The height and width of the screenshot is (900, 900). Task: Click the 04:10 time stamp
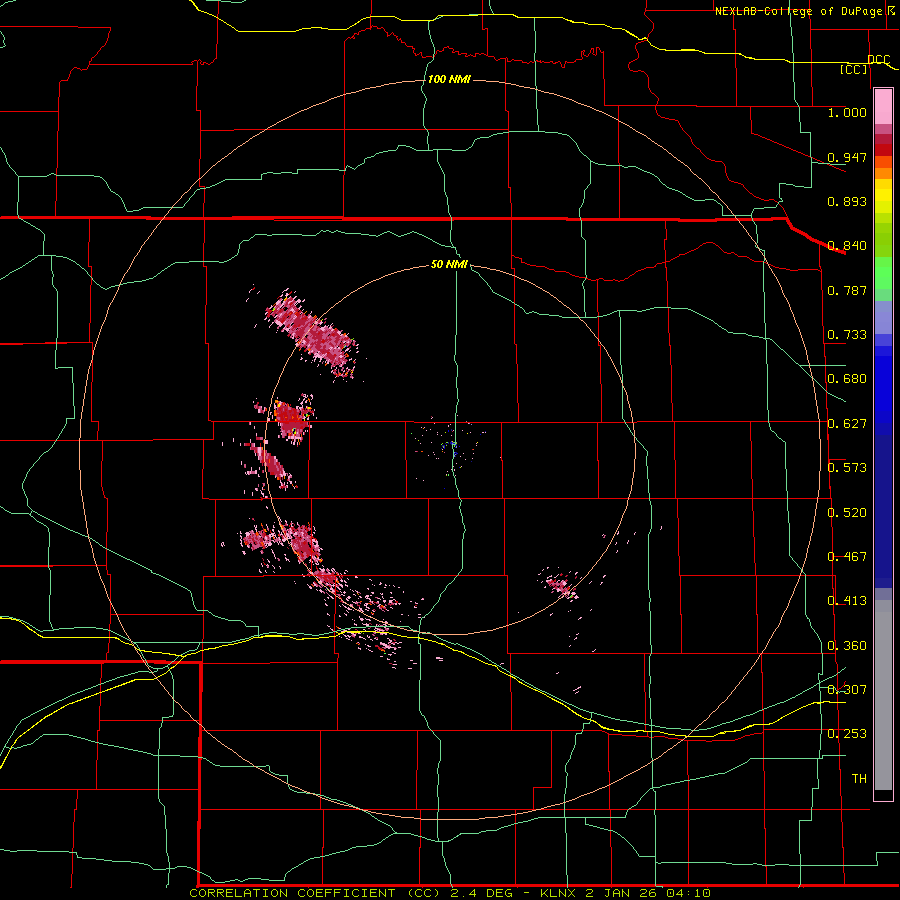click(688, 893)
